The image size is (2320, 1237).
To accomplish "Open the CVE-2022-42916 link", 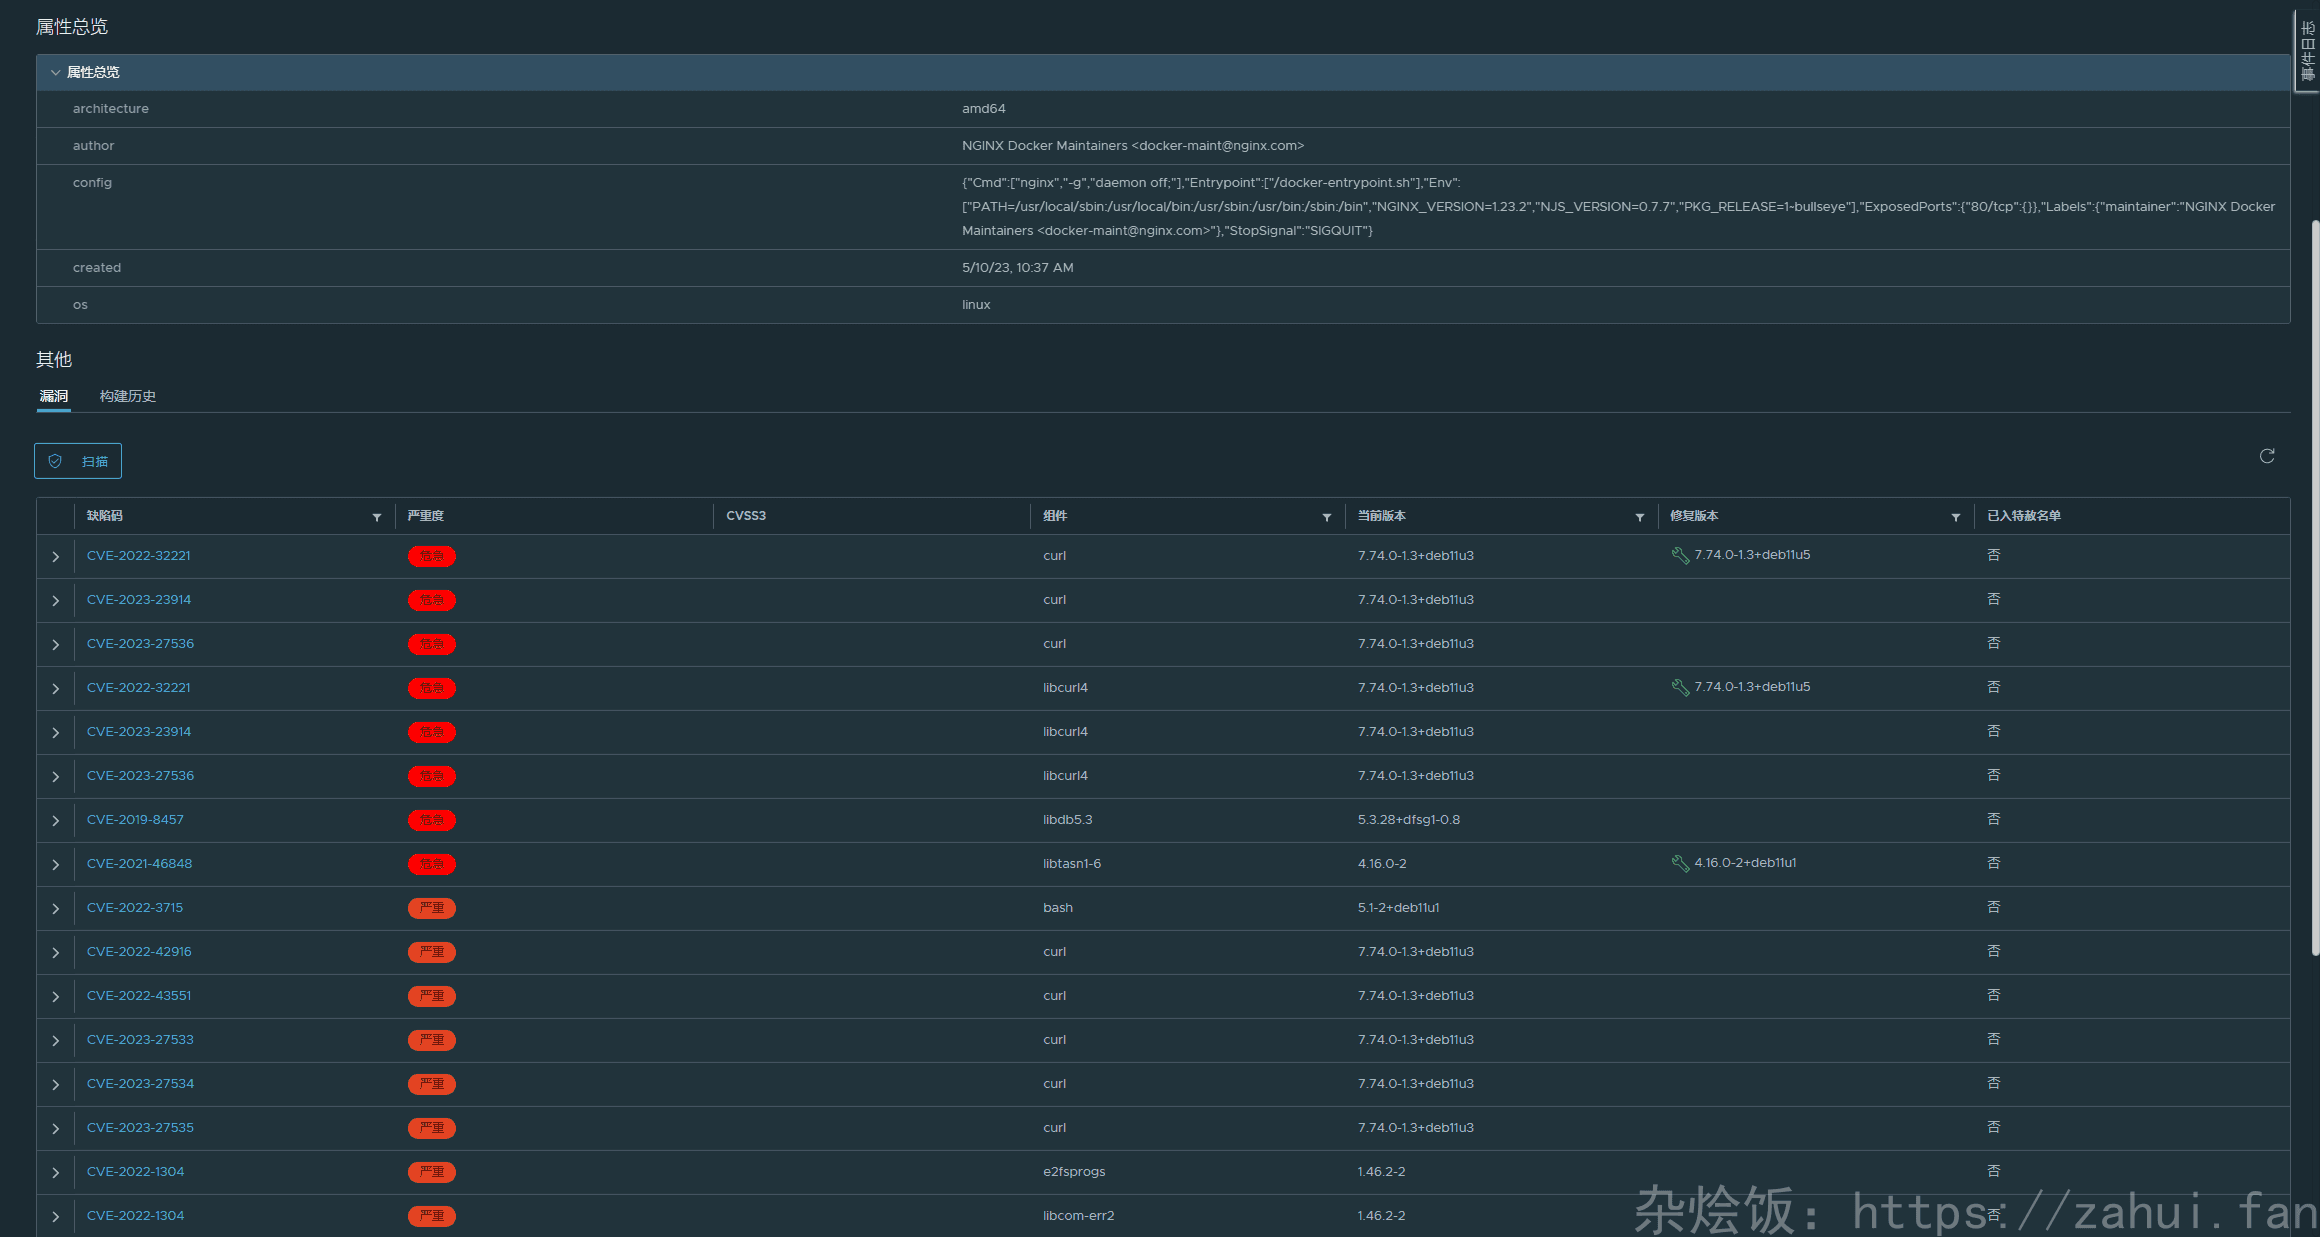I will point(139,951).
